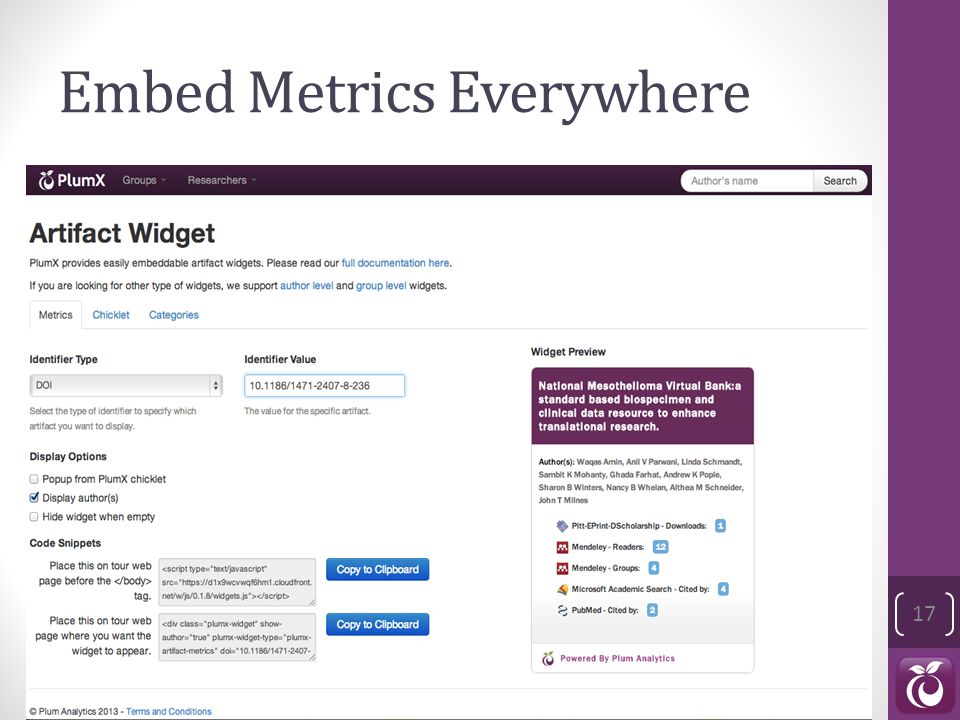Uncheck the Display author(s) checkbox
This screenshot has width=960, height=720.
[34, 498]
